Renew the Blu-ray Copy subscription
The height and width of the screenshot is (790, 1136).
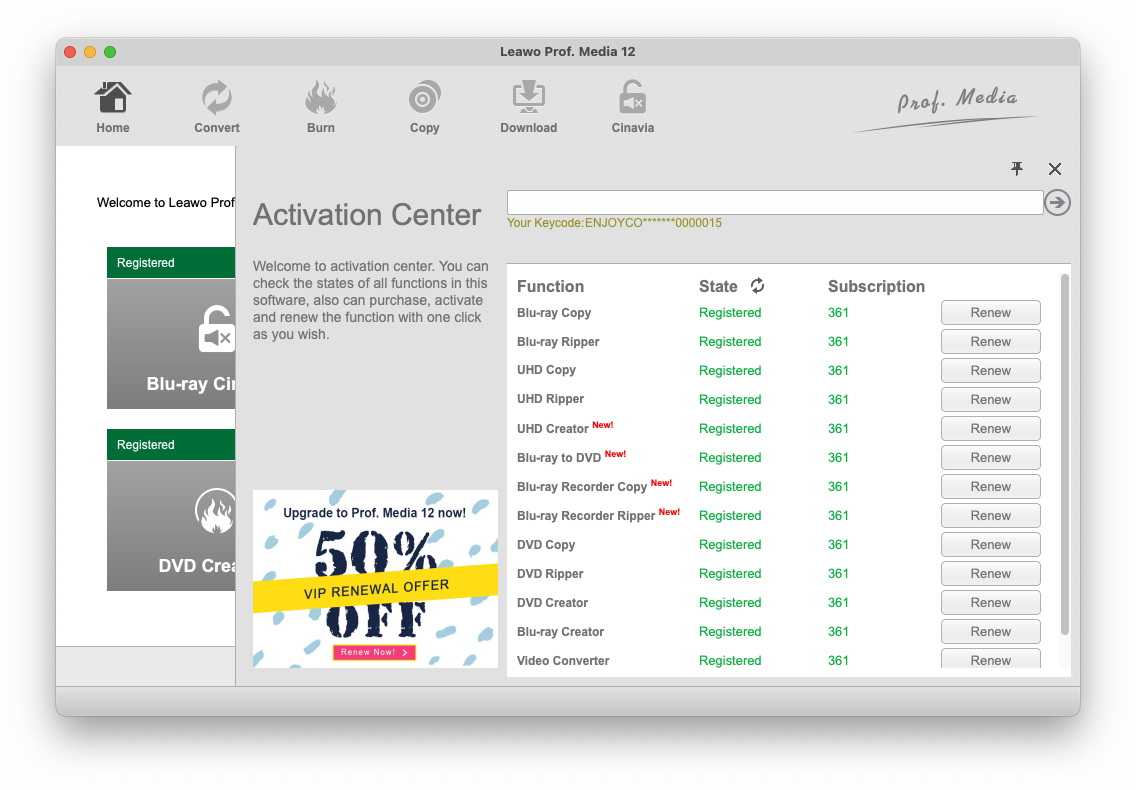(x=990, y=312)
